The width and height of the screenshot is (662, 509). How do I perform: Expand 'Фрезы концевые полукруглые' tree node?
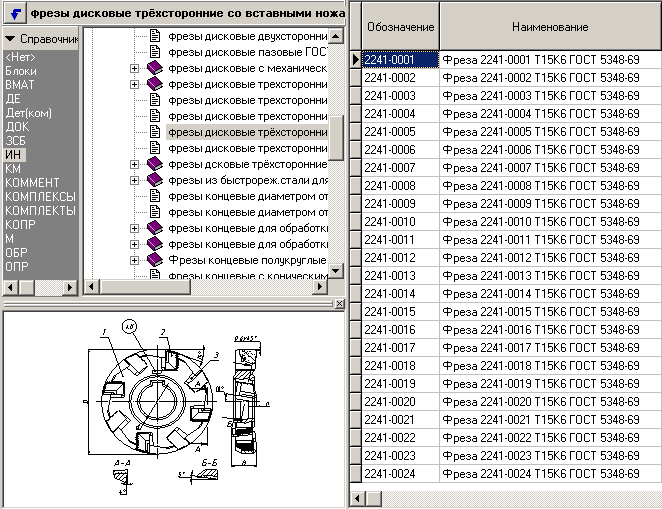(x=135, y=260)
